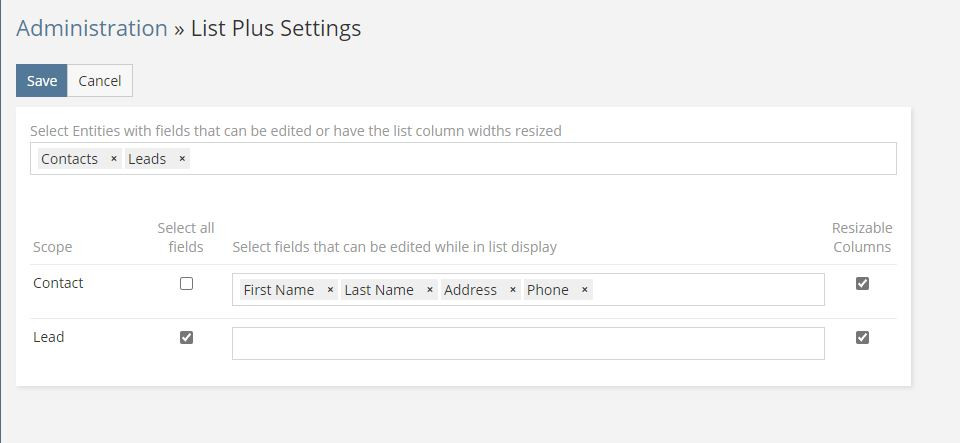Image resolution: width=960 pixels, height=443 pixels.
Task: Remove Phone field tag
Action: pos(585,290)
